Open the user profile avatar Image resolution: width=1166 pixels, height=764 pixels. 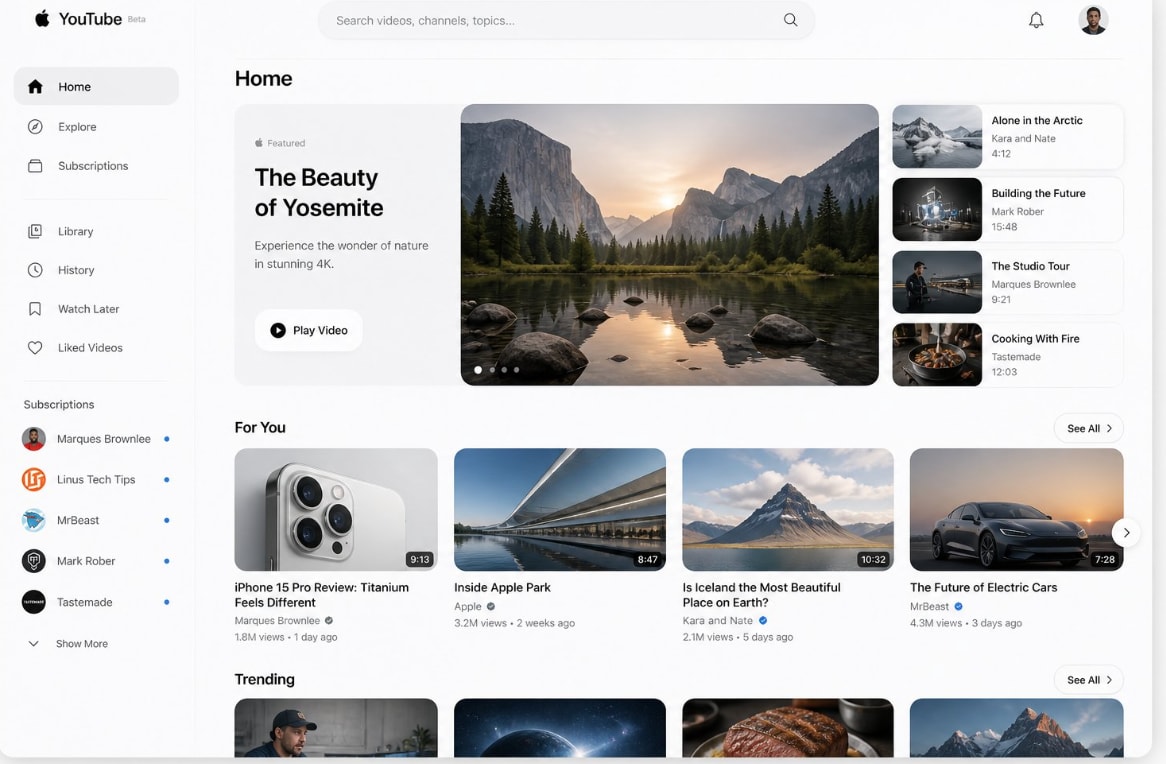coord(1093,20)
